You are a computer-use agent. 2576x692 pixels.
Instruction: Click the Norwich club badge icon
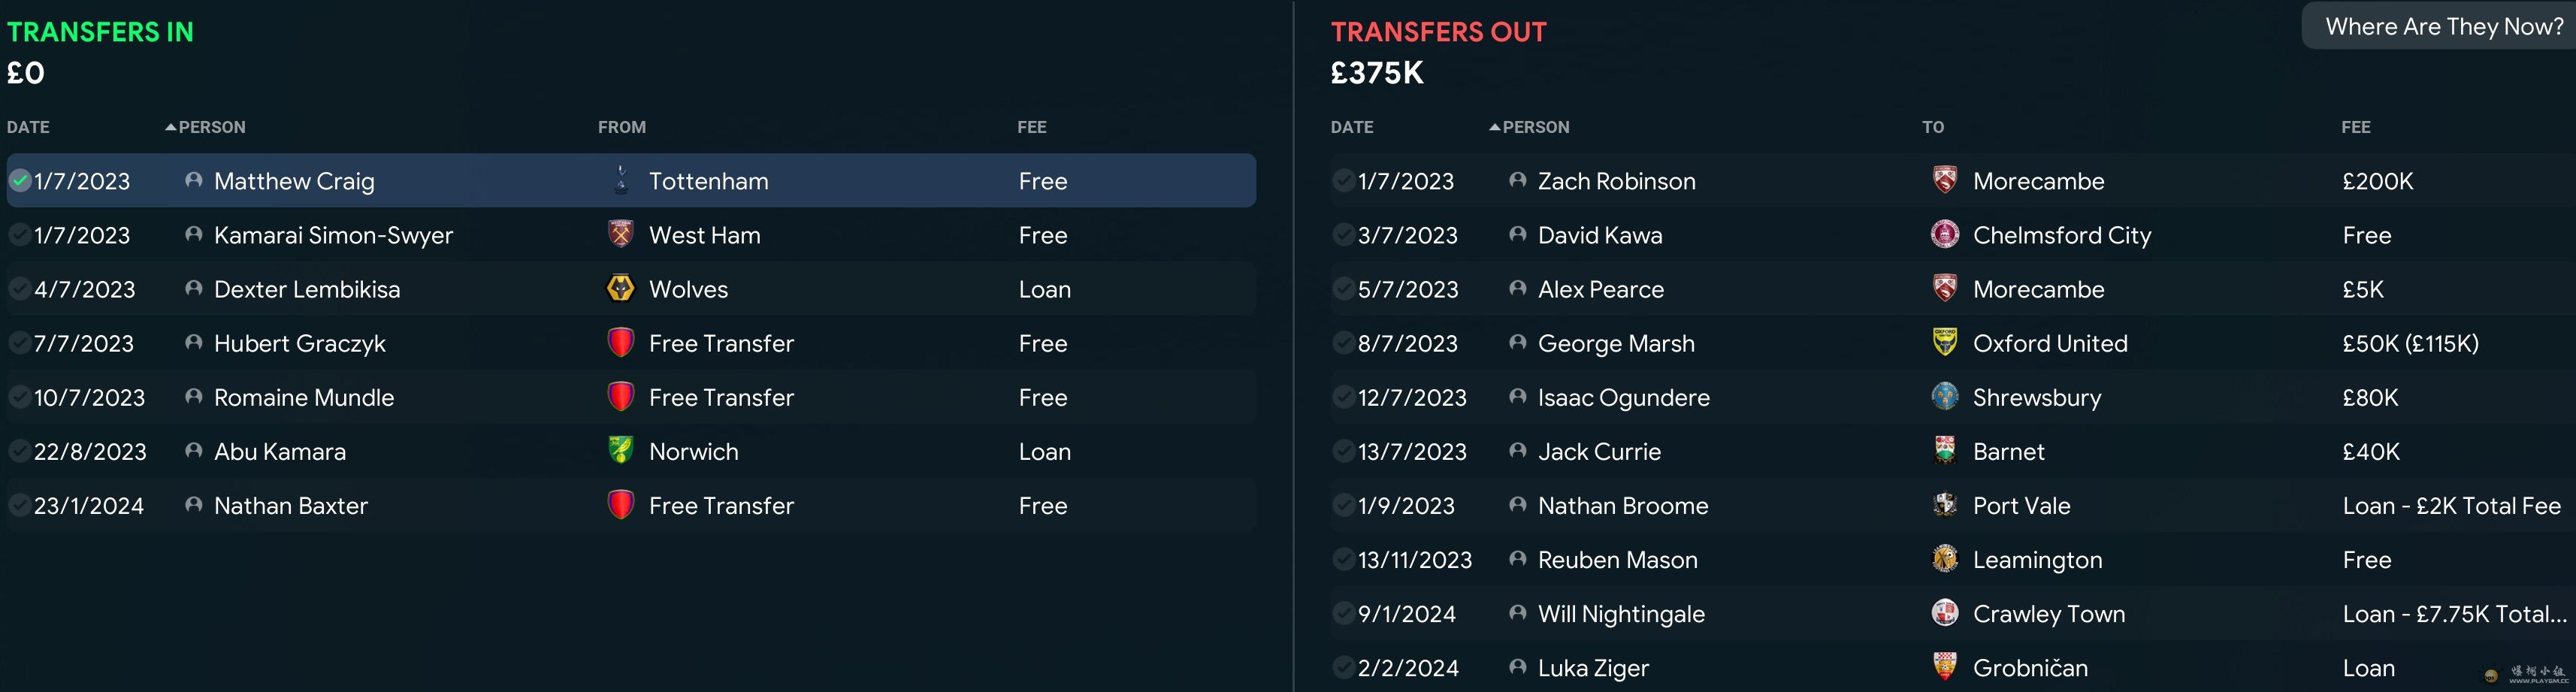(x=621, y=450)
